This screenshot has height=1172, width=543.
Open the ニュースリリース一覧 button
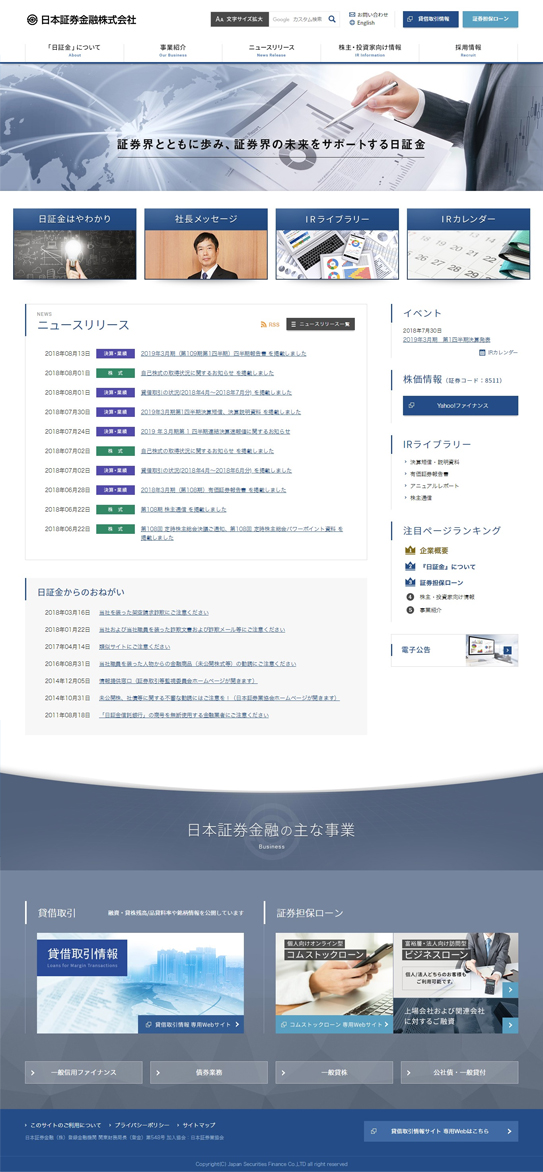[320, 324]
